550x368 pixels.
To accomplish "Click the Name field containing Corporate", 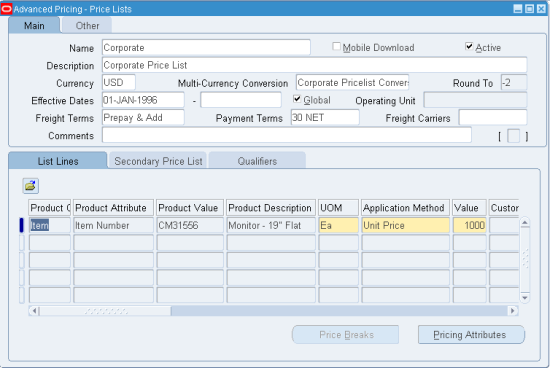I will click(x=206, y=47).
